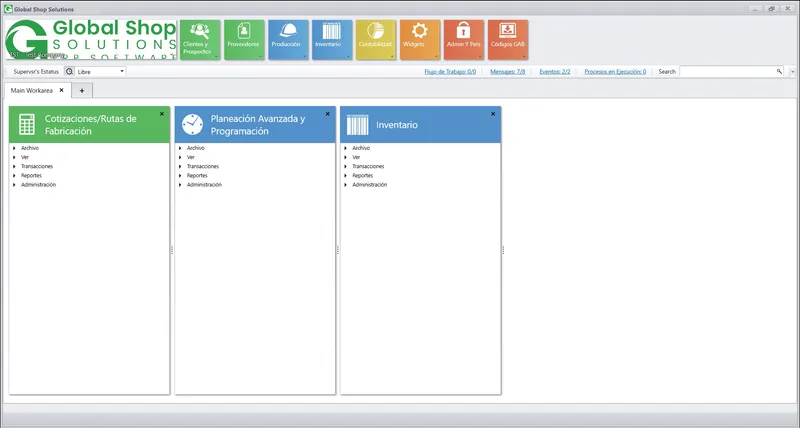Click the supervisor status lookup icon
The width and height of the screenshot is (800, 428).
point(69,71)
